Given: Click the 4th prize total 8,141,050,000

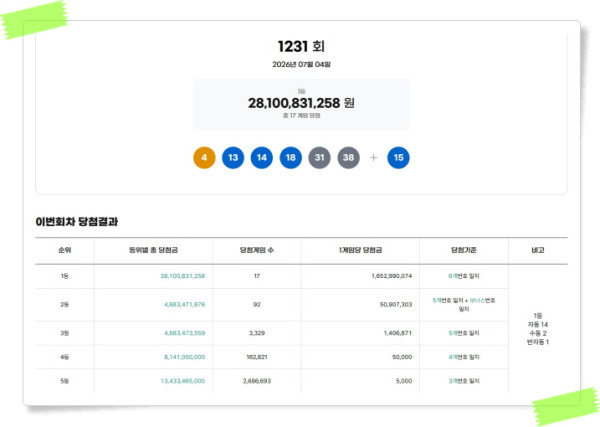Looking at the screenshot, I should [185, 357].
